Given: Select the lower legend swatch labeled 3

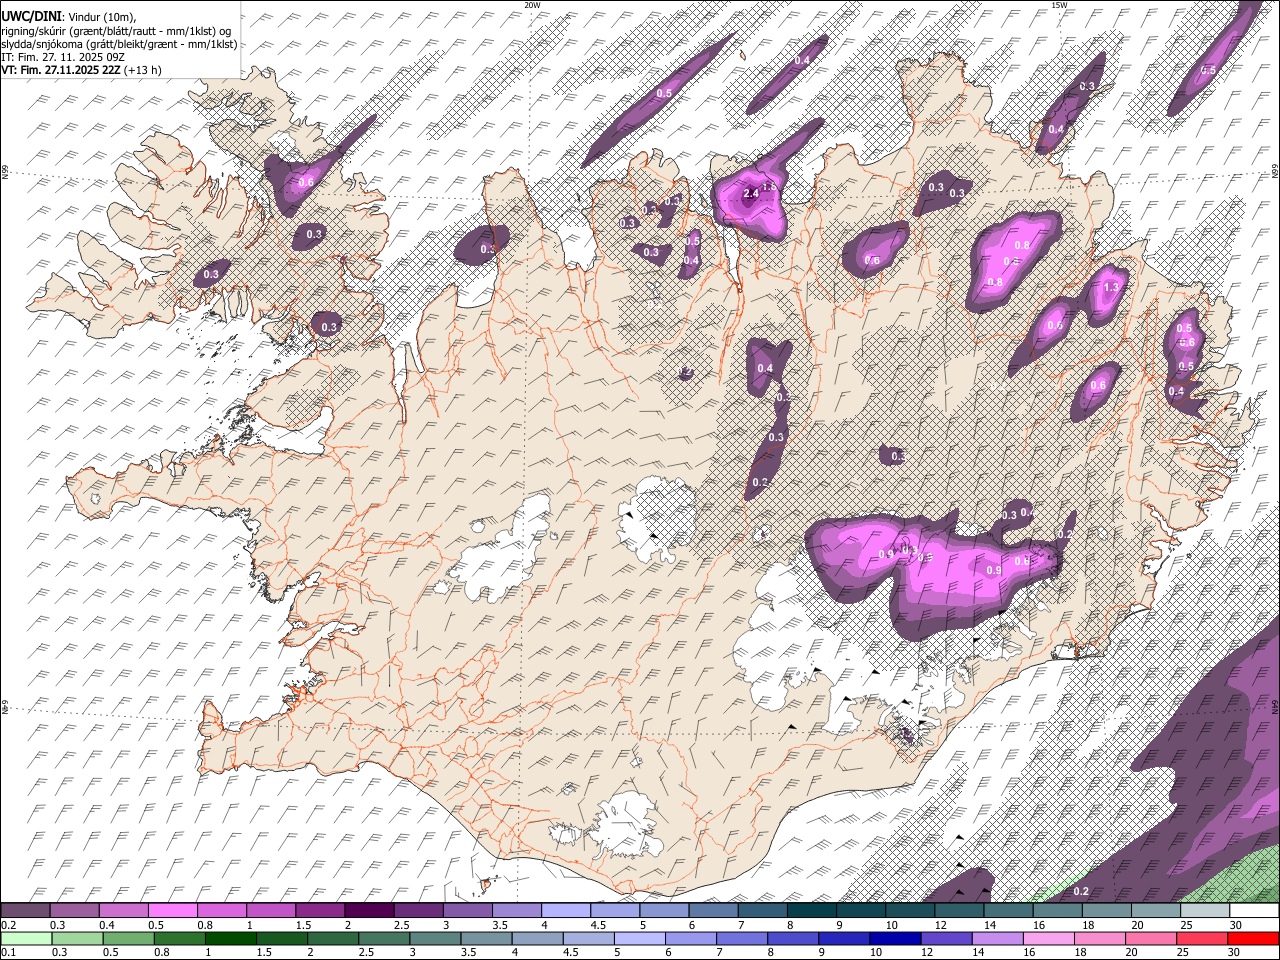Looking at the screenshot, I should point(435,939).
